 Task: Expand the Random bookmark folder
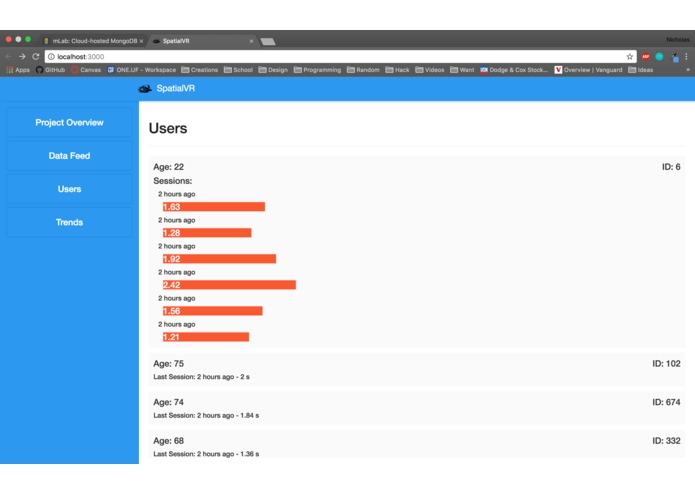coord(363,70)
